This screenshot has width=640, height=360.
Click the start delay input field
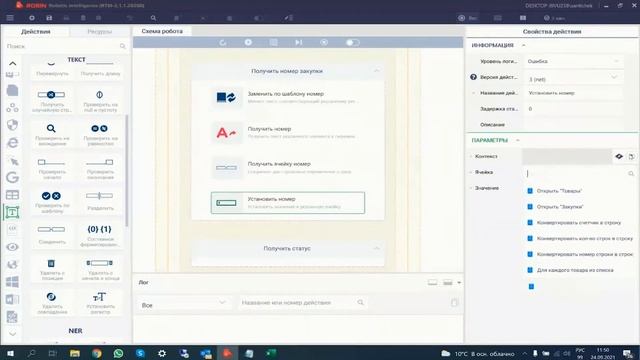tap(573, 109)
